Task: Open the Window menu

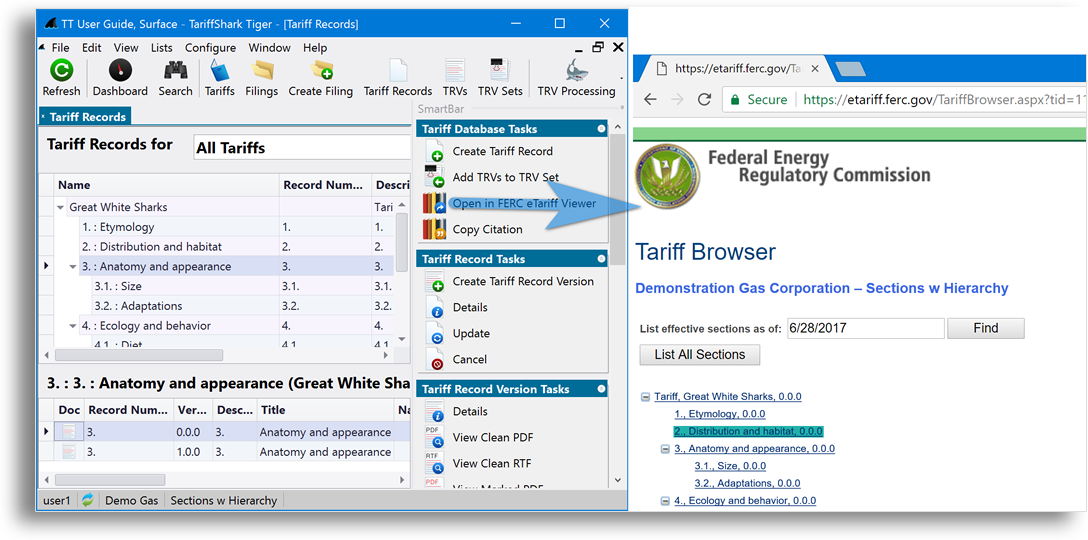Action: (269, 48)
